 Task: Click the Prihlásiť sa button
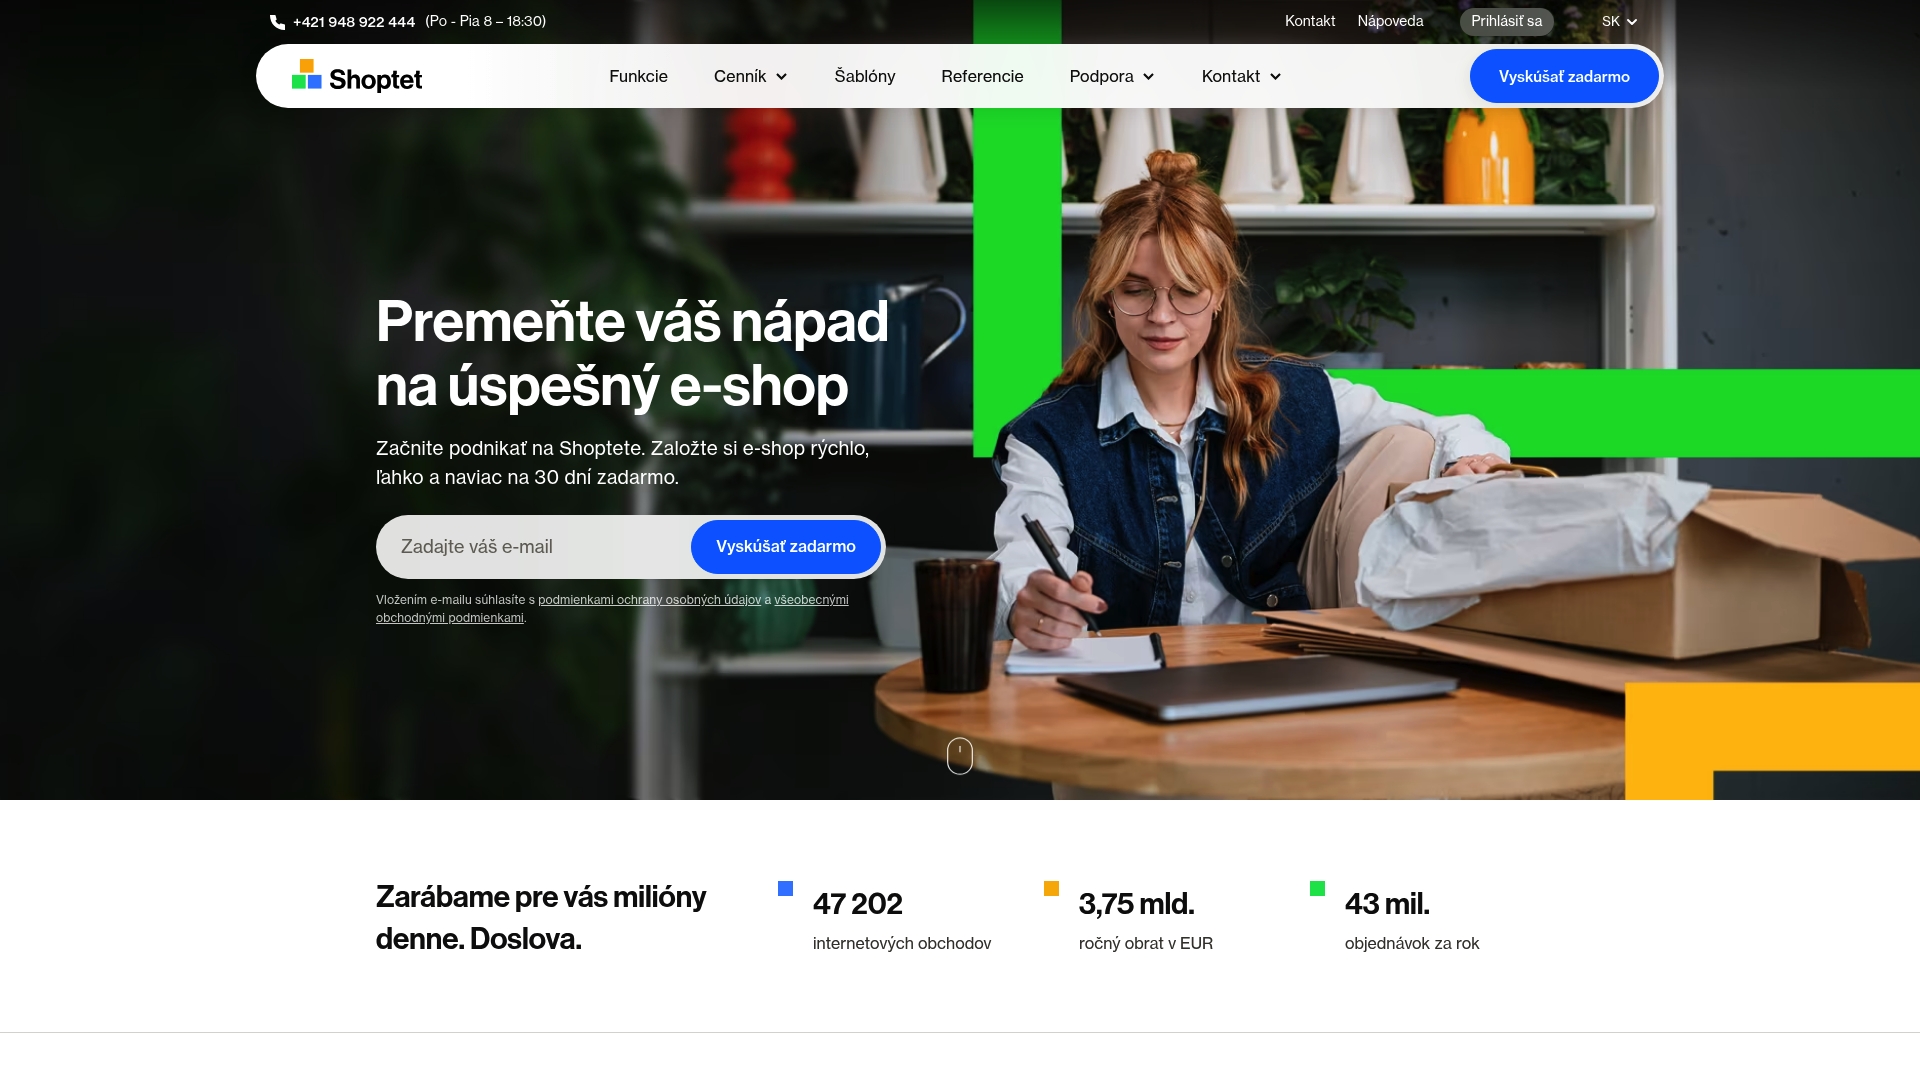[1506, 21]
